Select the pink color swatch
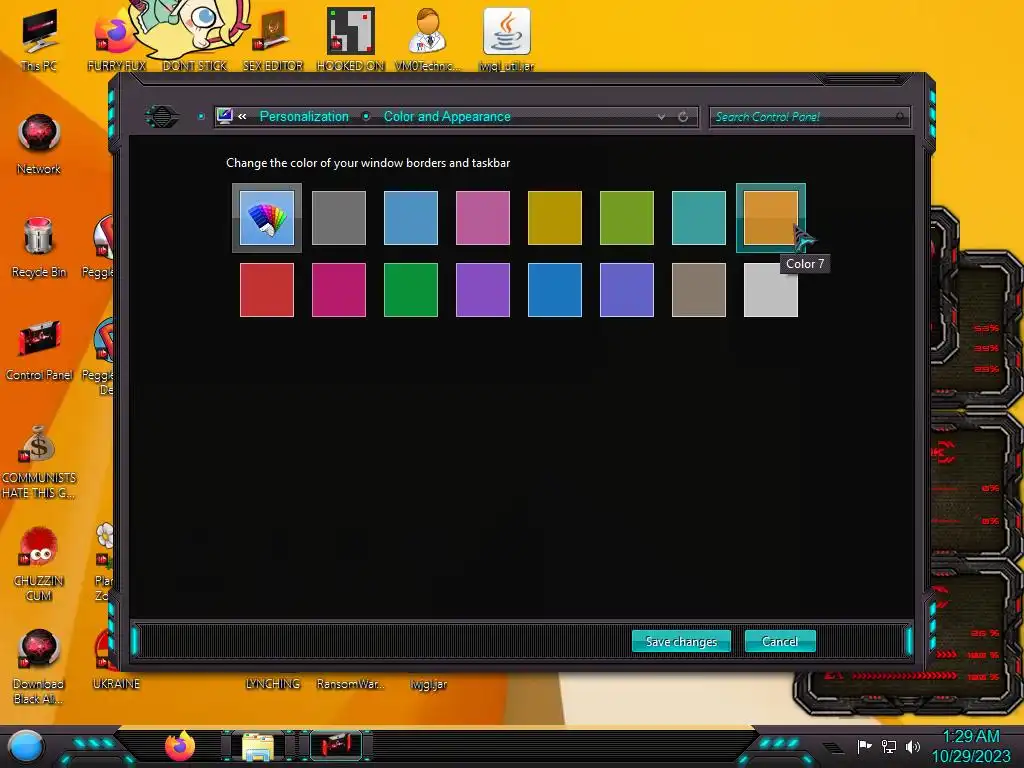Screen dimensions: 1024x768 483,217
